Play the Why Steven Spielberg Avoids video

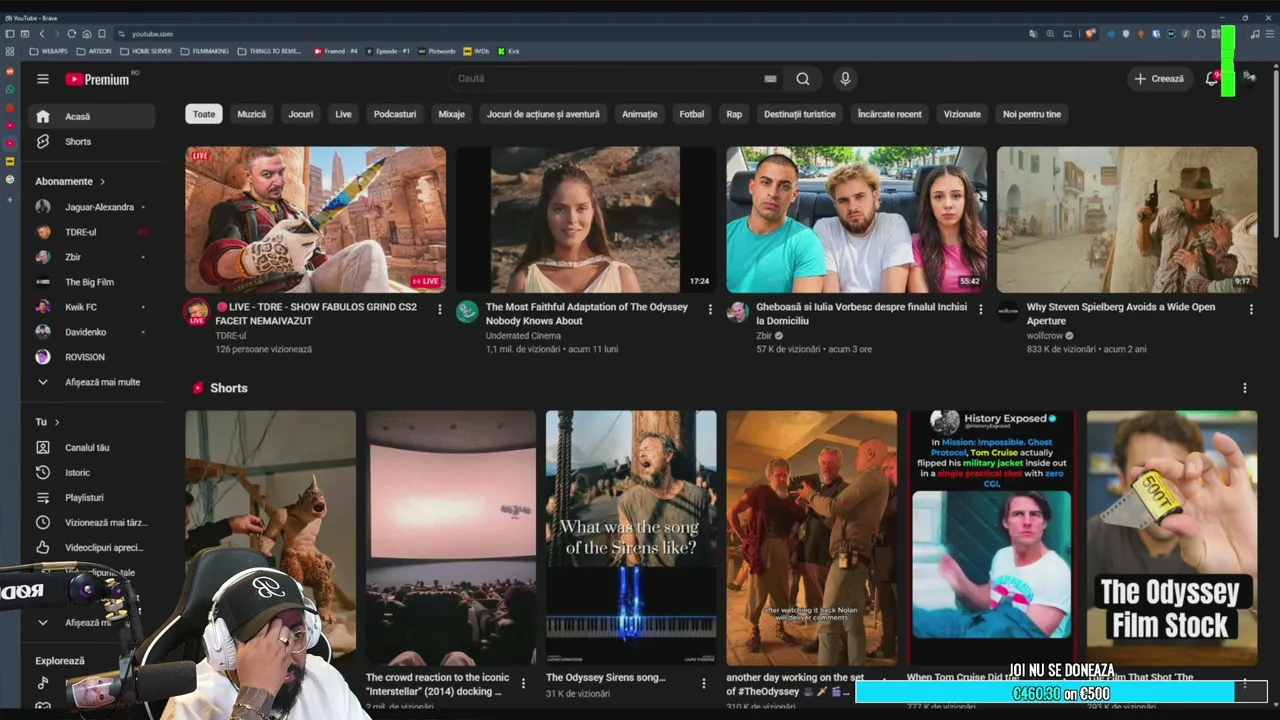click(1127, 220)
